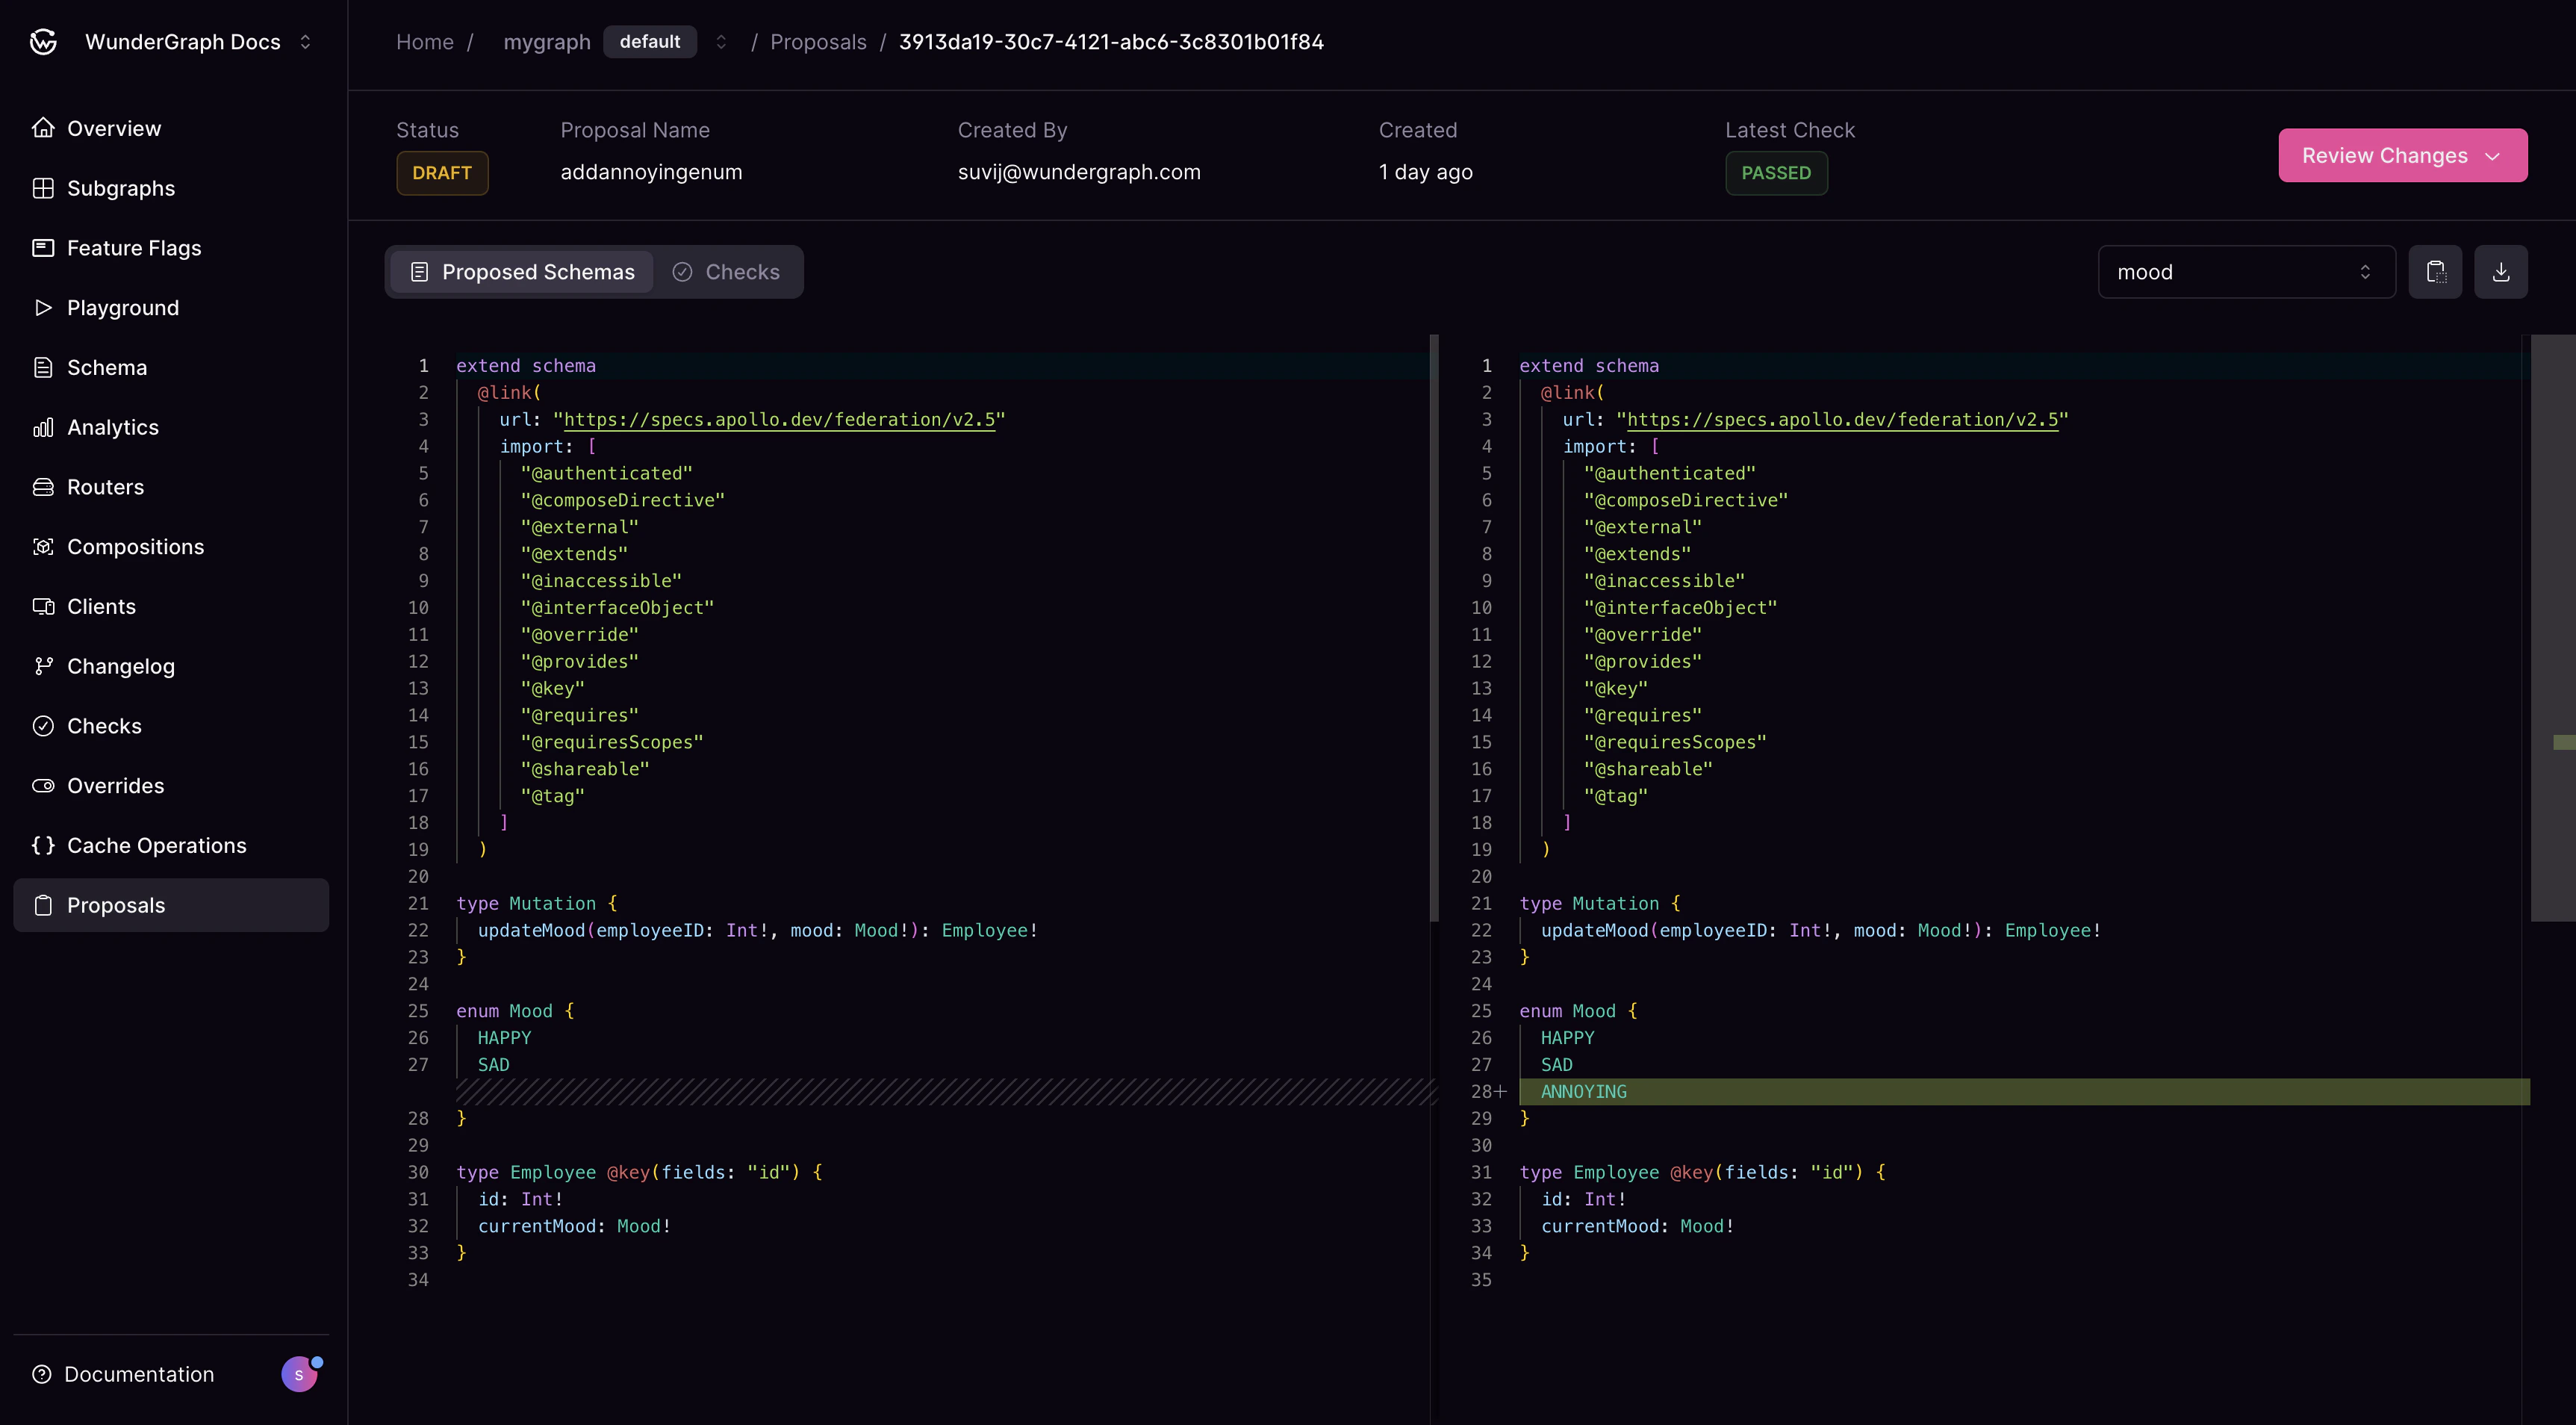Click the WunderGraph logo
This screenshot has height=1425, width=2576.
42,41
